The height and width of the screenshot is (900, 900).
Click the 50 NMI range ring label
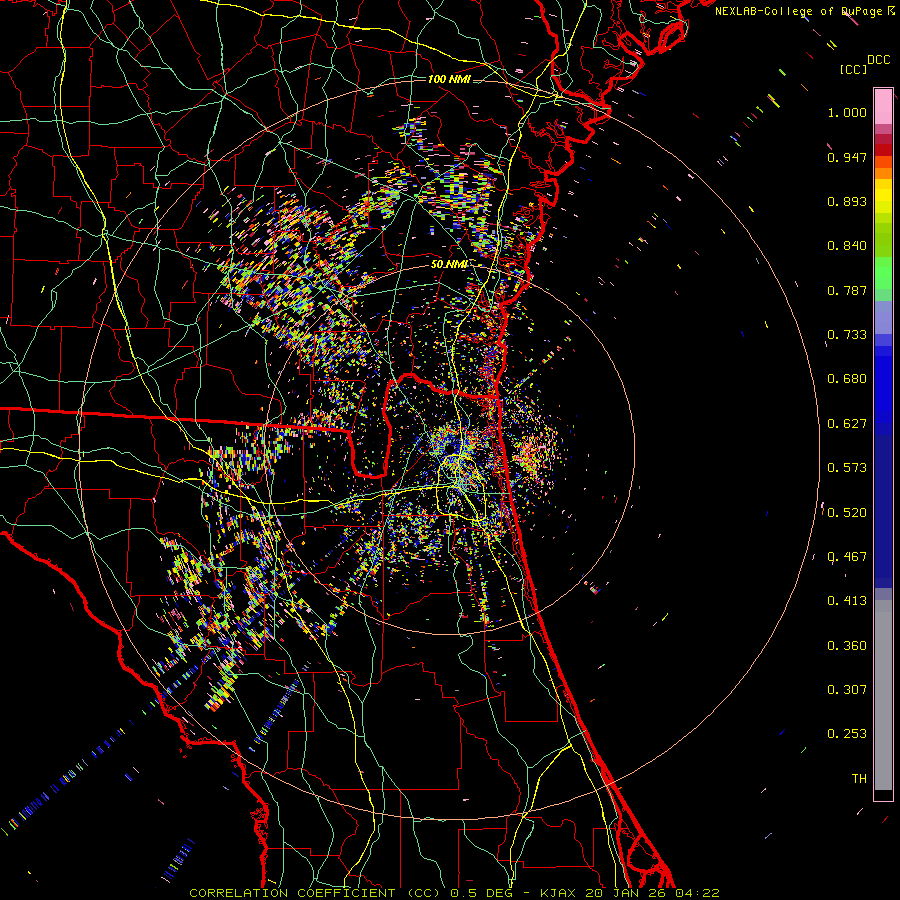pyautogui.click(x=449, y=265)
